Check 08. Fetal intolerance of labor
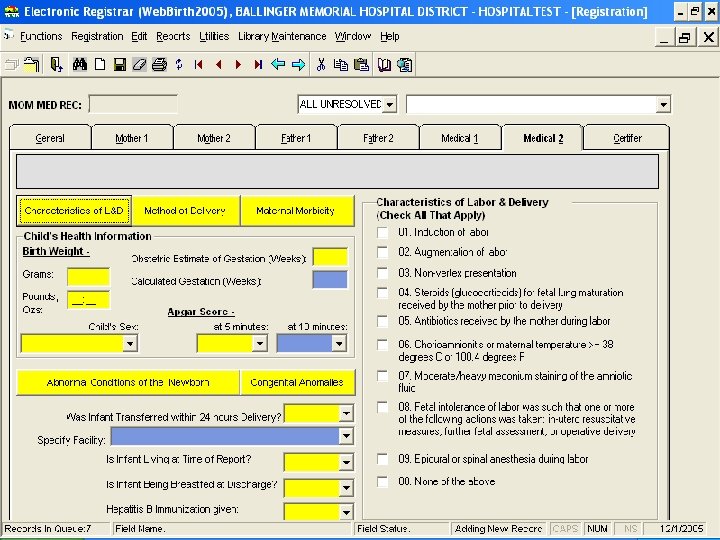 click(x=382, y=407)
